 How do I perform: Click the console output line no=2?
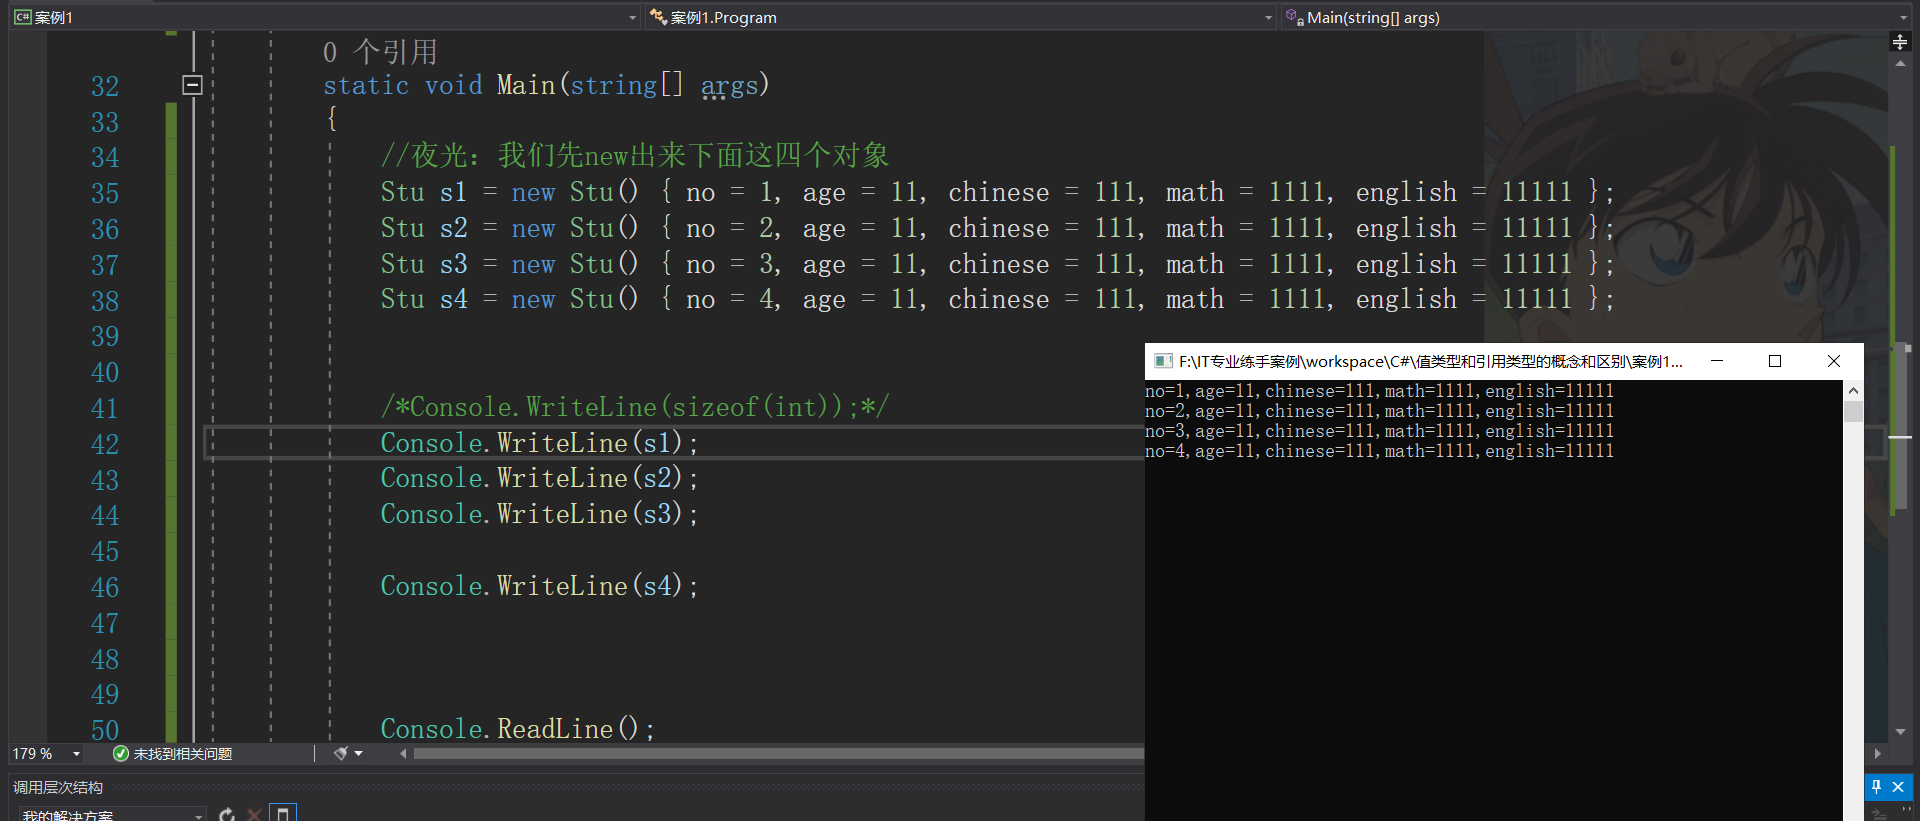(1379, 411)
